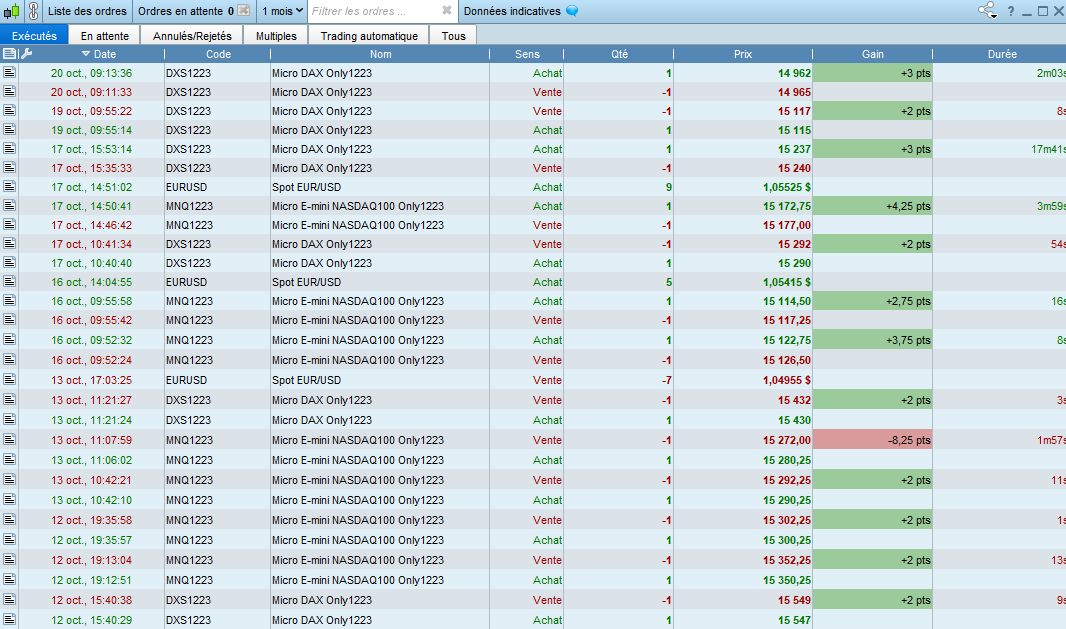The width and height of the screenshot is (1066, 629).
Task: Sort by the Date column header
Action: pyautogui.click(x=104, y=54)
